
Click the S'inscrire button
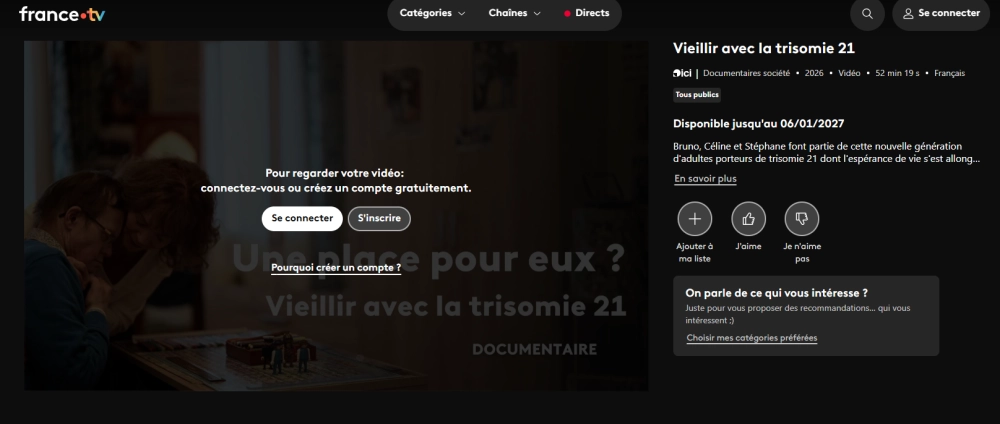[x=379, y=218]
